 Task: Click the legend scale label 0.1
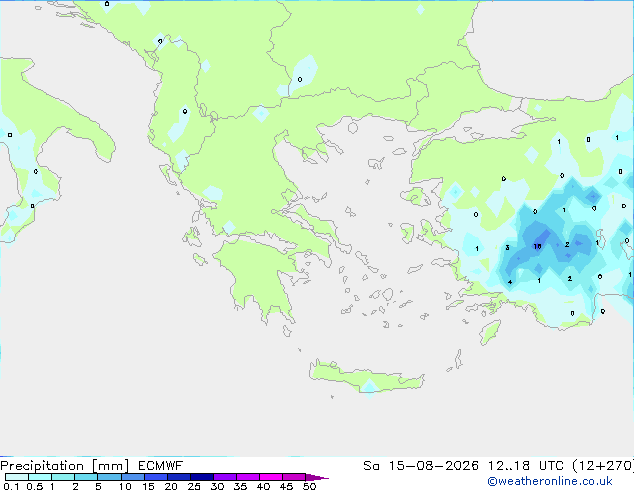[x=11, y=486]
